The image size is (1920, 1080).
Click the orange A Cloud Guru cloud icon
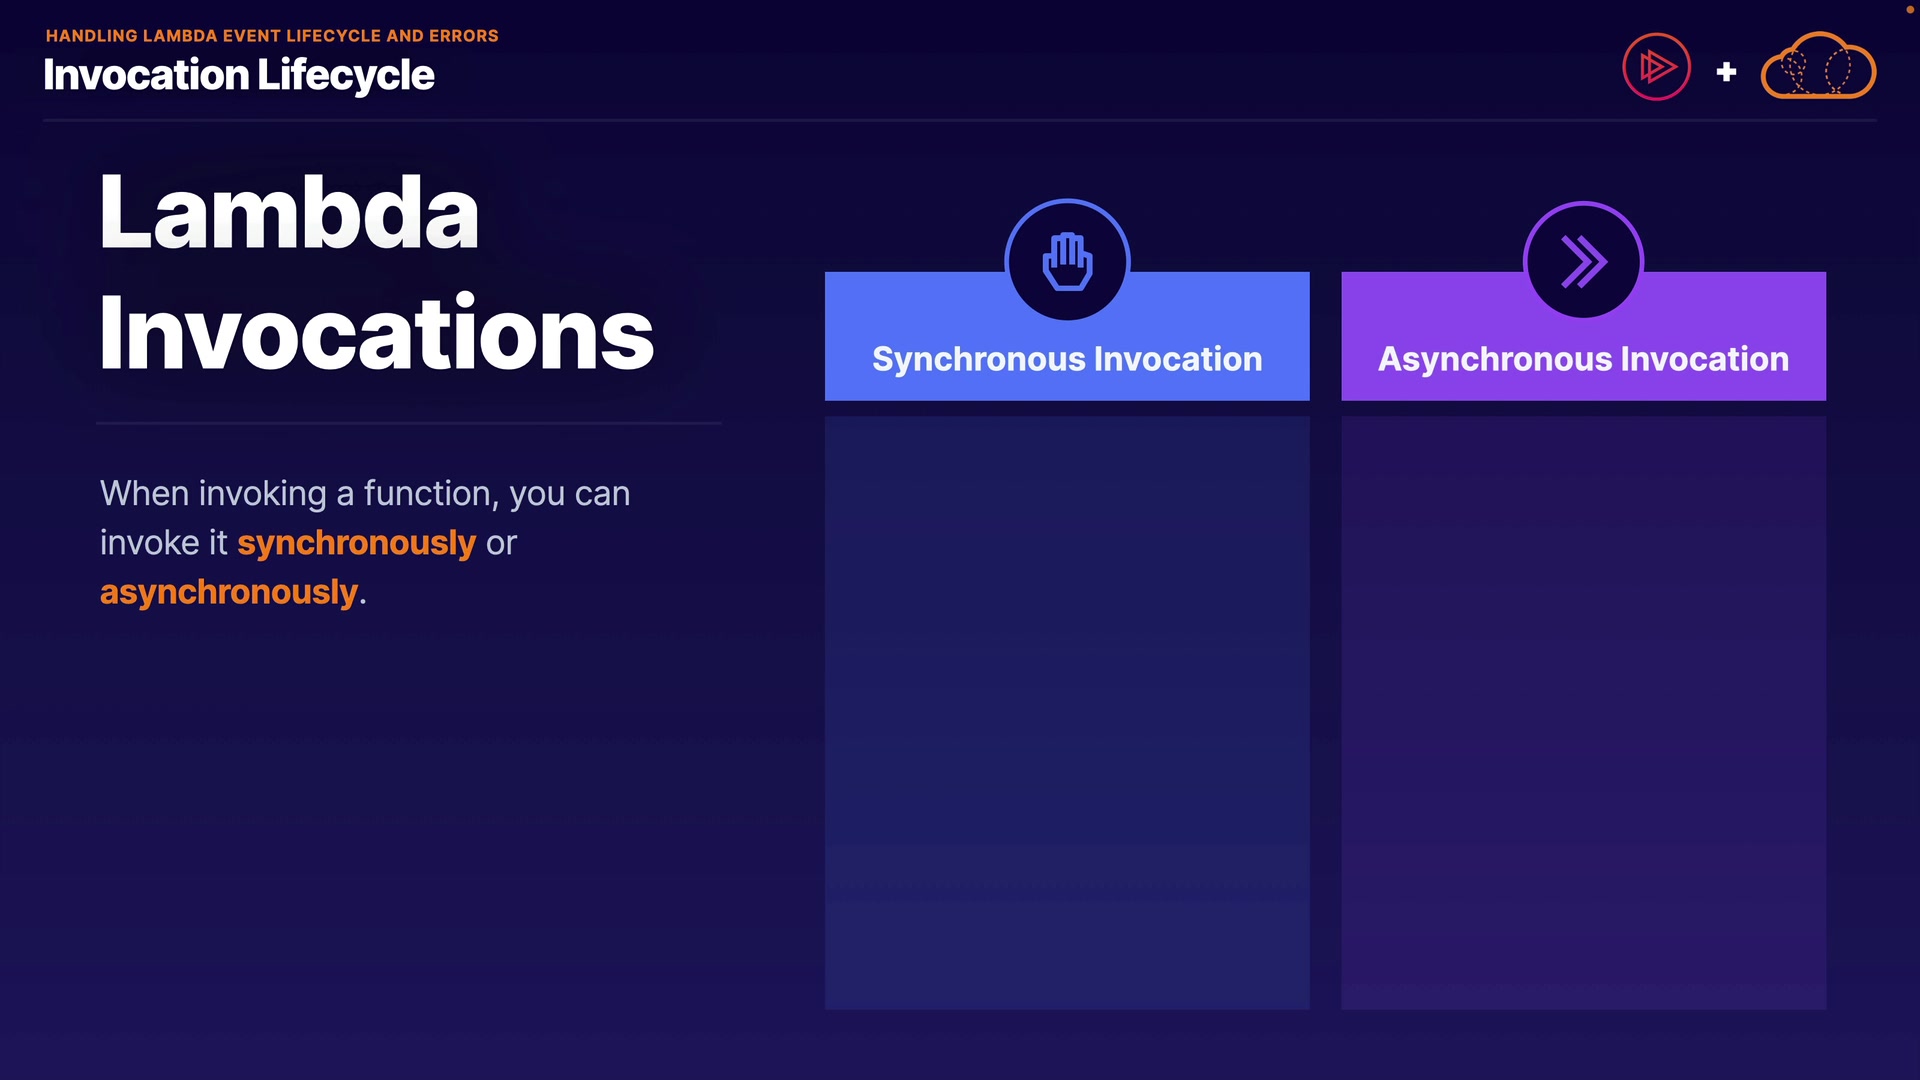(x=1817, y=67)
